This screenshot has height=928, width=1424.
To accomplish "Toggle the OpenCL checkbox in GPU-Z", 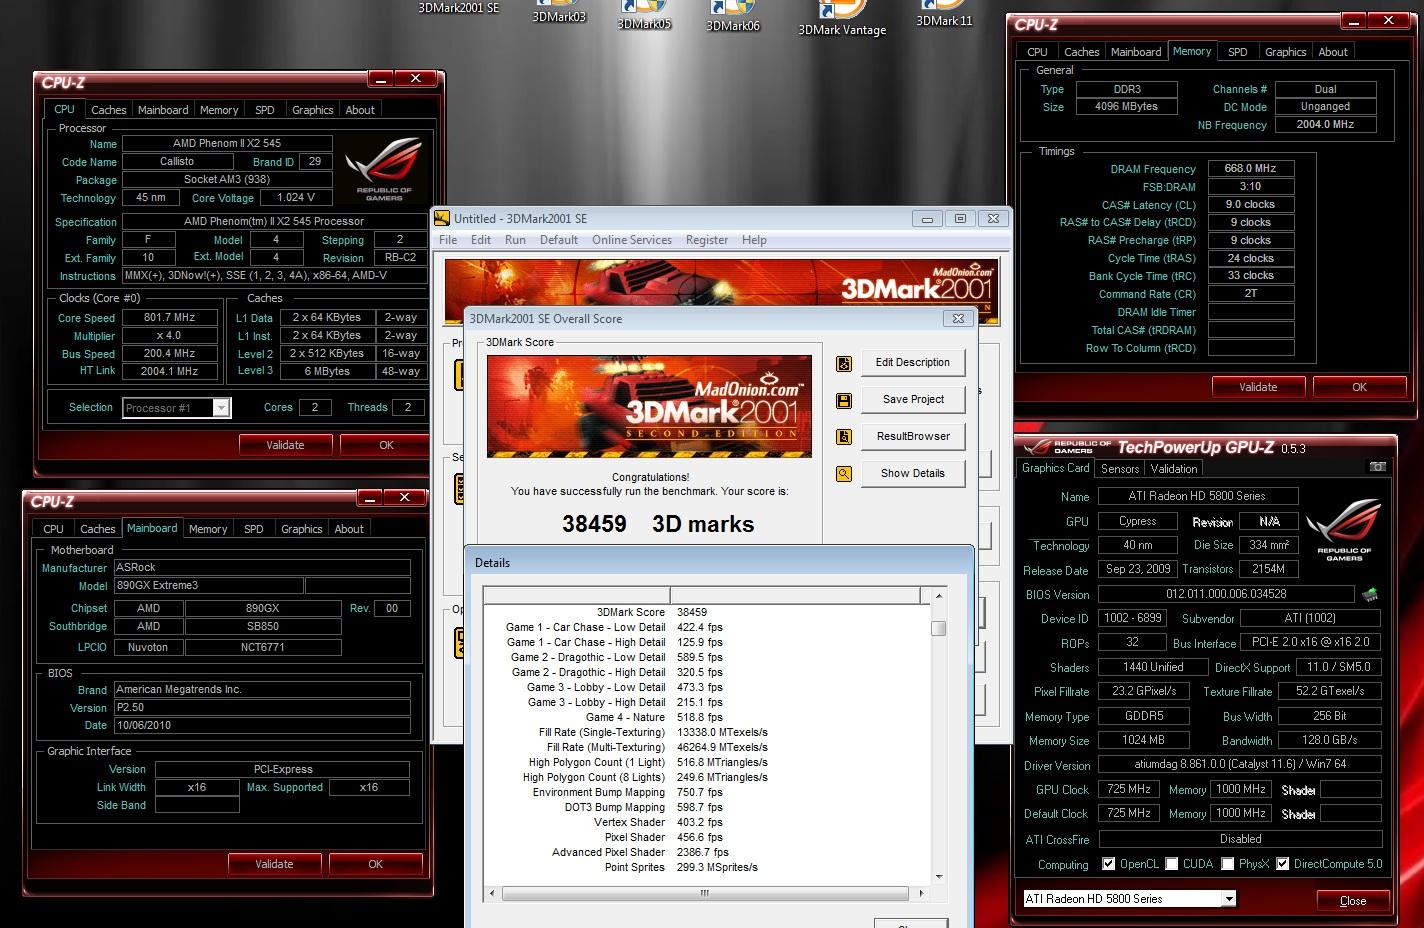I will 1108,864.
